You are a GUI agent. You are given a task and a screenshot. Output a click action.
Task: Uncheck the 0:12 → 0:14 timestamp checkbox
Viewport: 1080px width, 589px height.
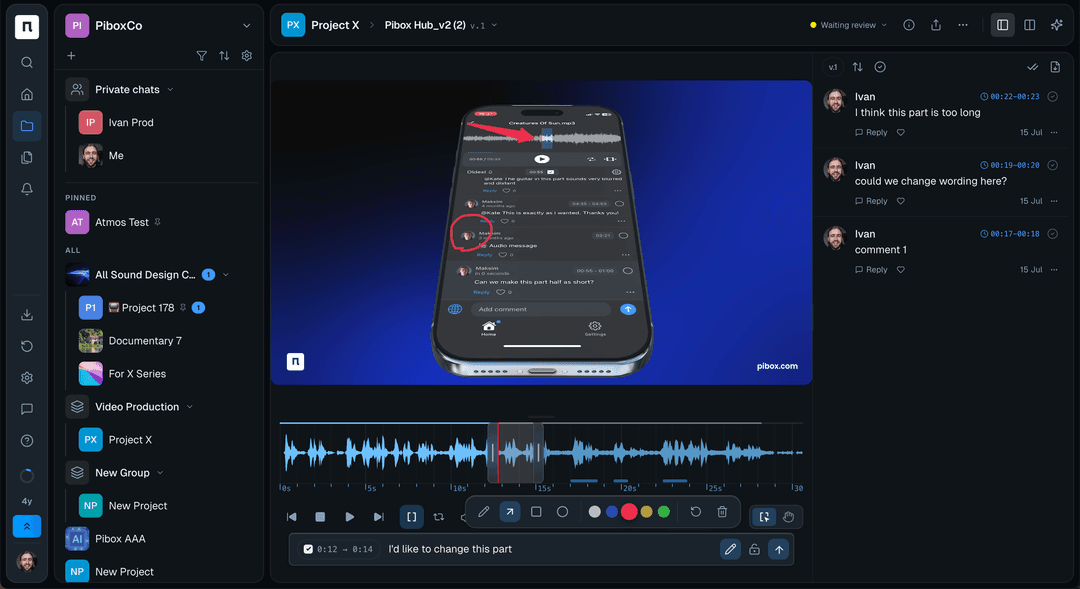coord(308,549)
